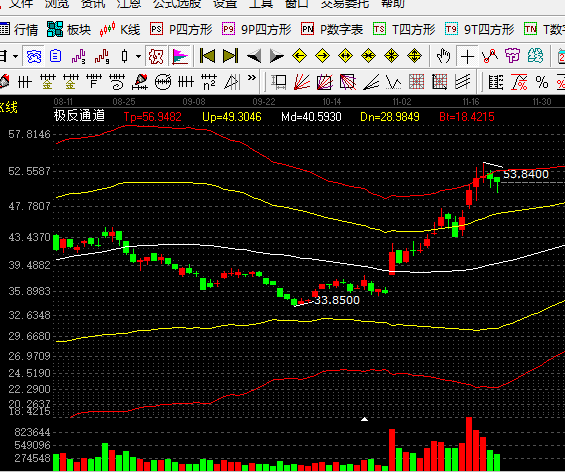
Task: Select the black speed-lines angle tool
Action: pyautogui.click(x=371, y=82)
